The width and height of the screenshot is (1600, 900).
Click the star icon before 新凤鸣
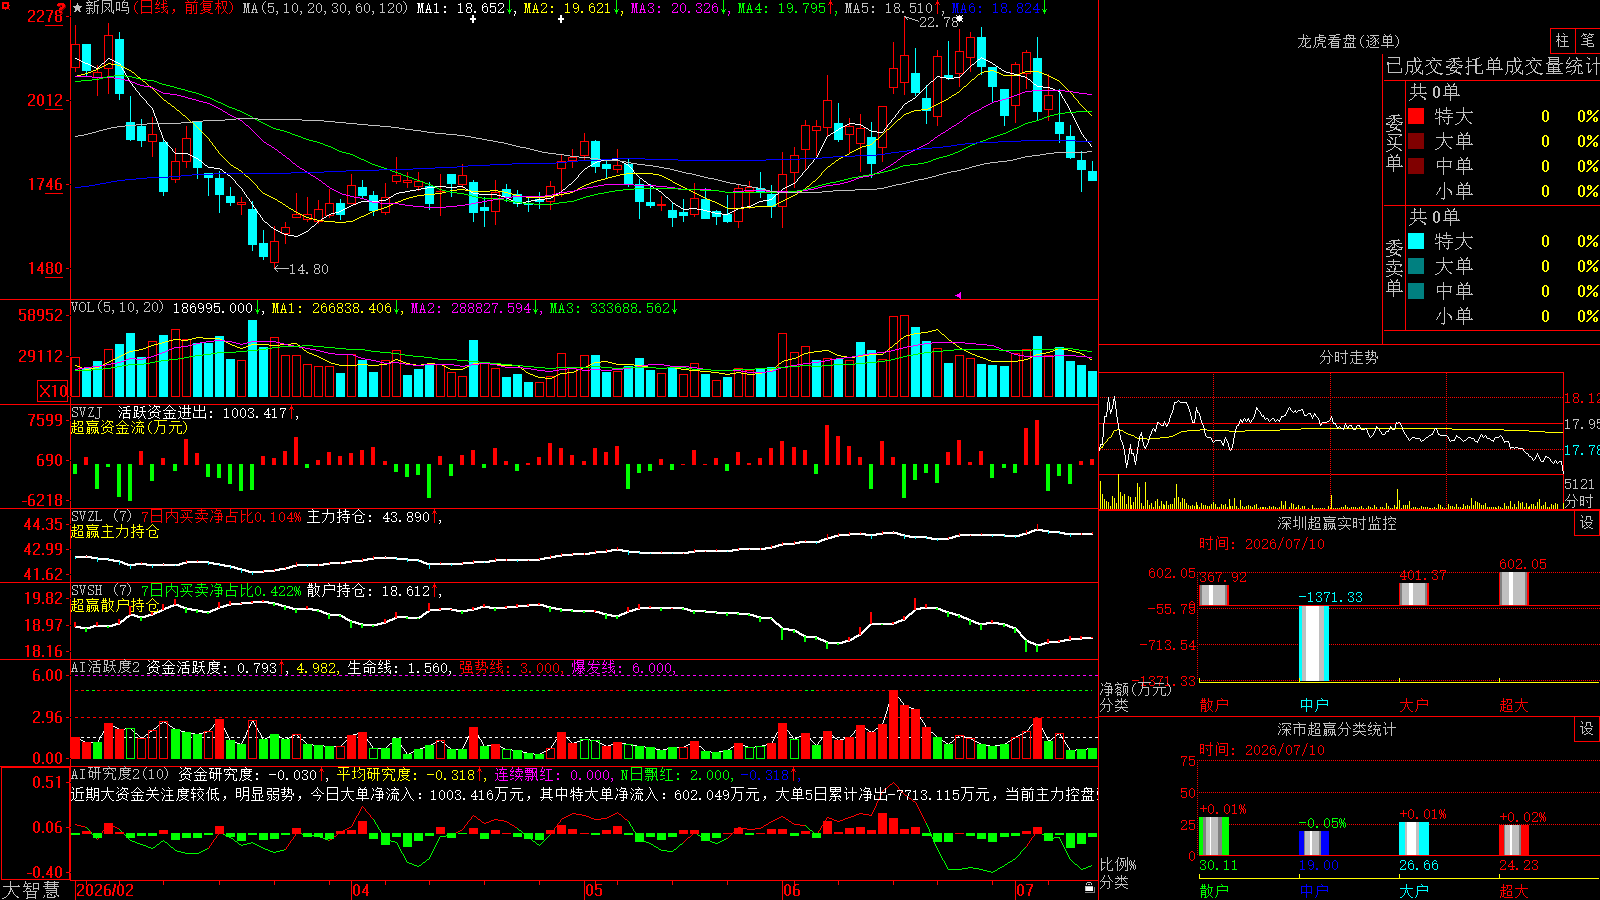click(x=77, y=8)
